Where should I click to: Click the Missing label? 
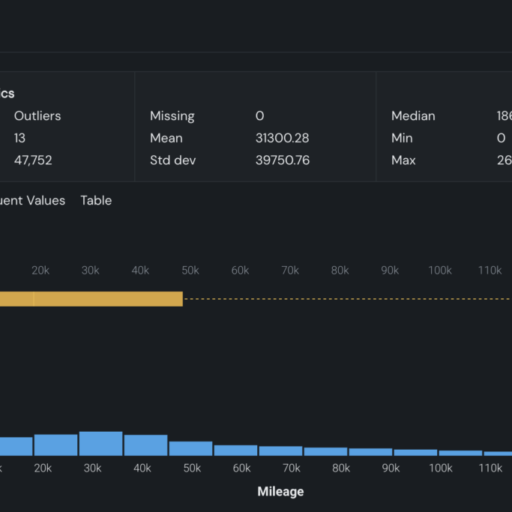[172, 116]
